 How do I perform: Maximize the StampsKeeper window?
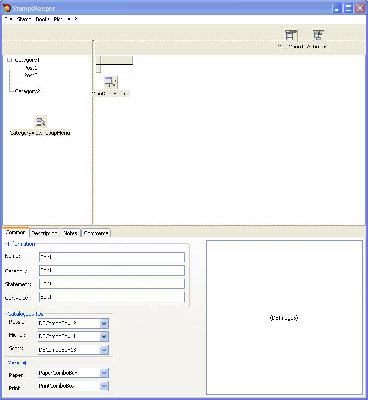click(x=348, y=8)
